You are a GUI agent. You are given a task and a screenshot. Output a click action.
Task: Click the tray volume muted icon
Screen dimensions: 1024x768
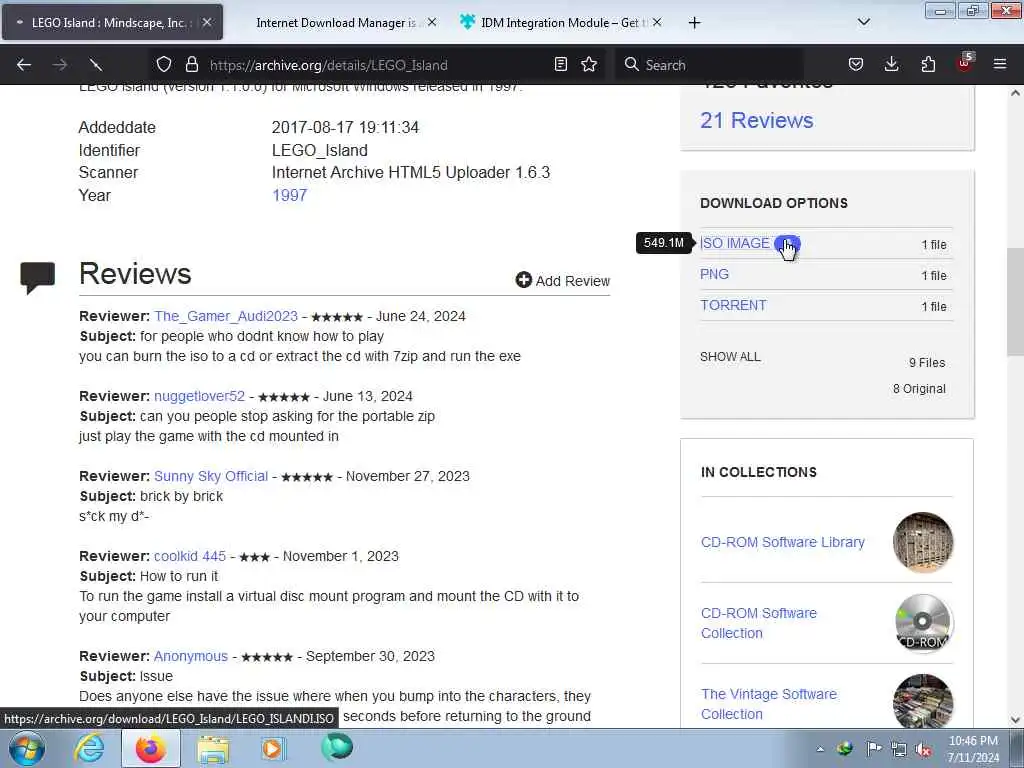pos(923,749)
